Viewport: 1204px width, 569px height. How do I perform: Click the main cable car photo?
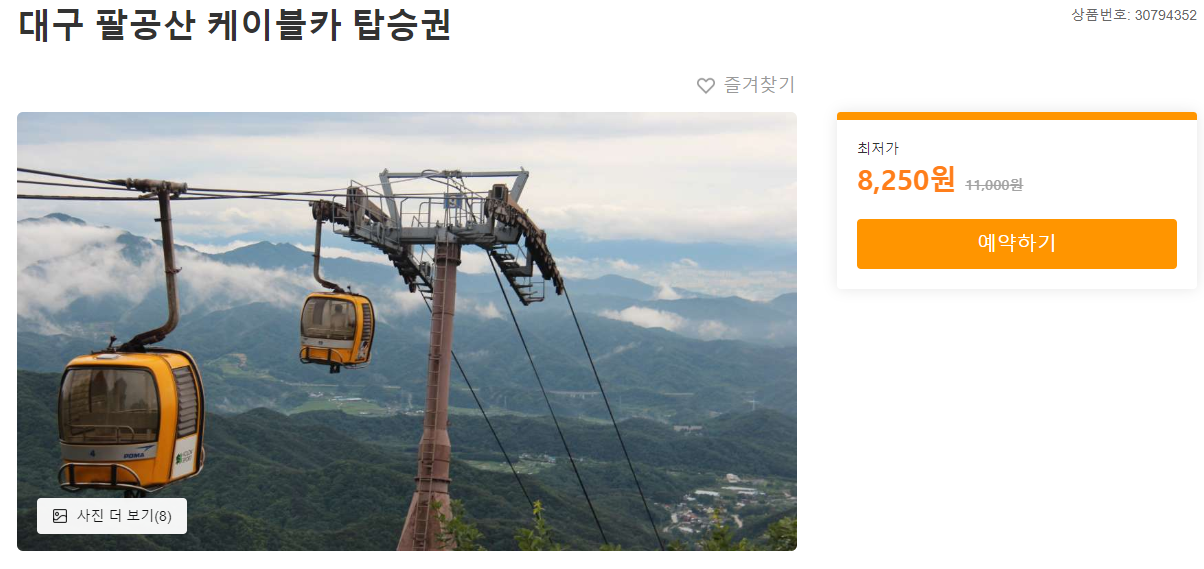[407, 331]
